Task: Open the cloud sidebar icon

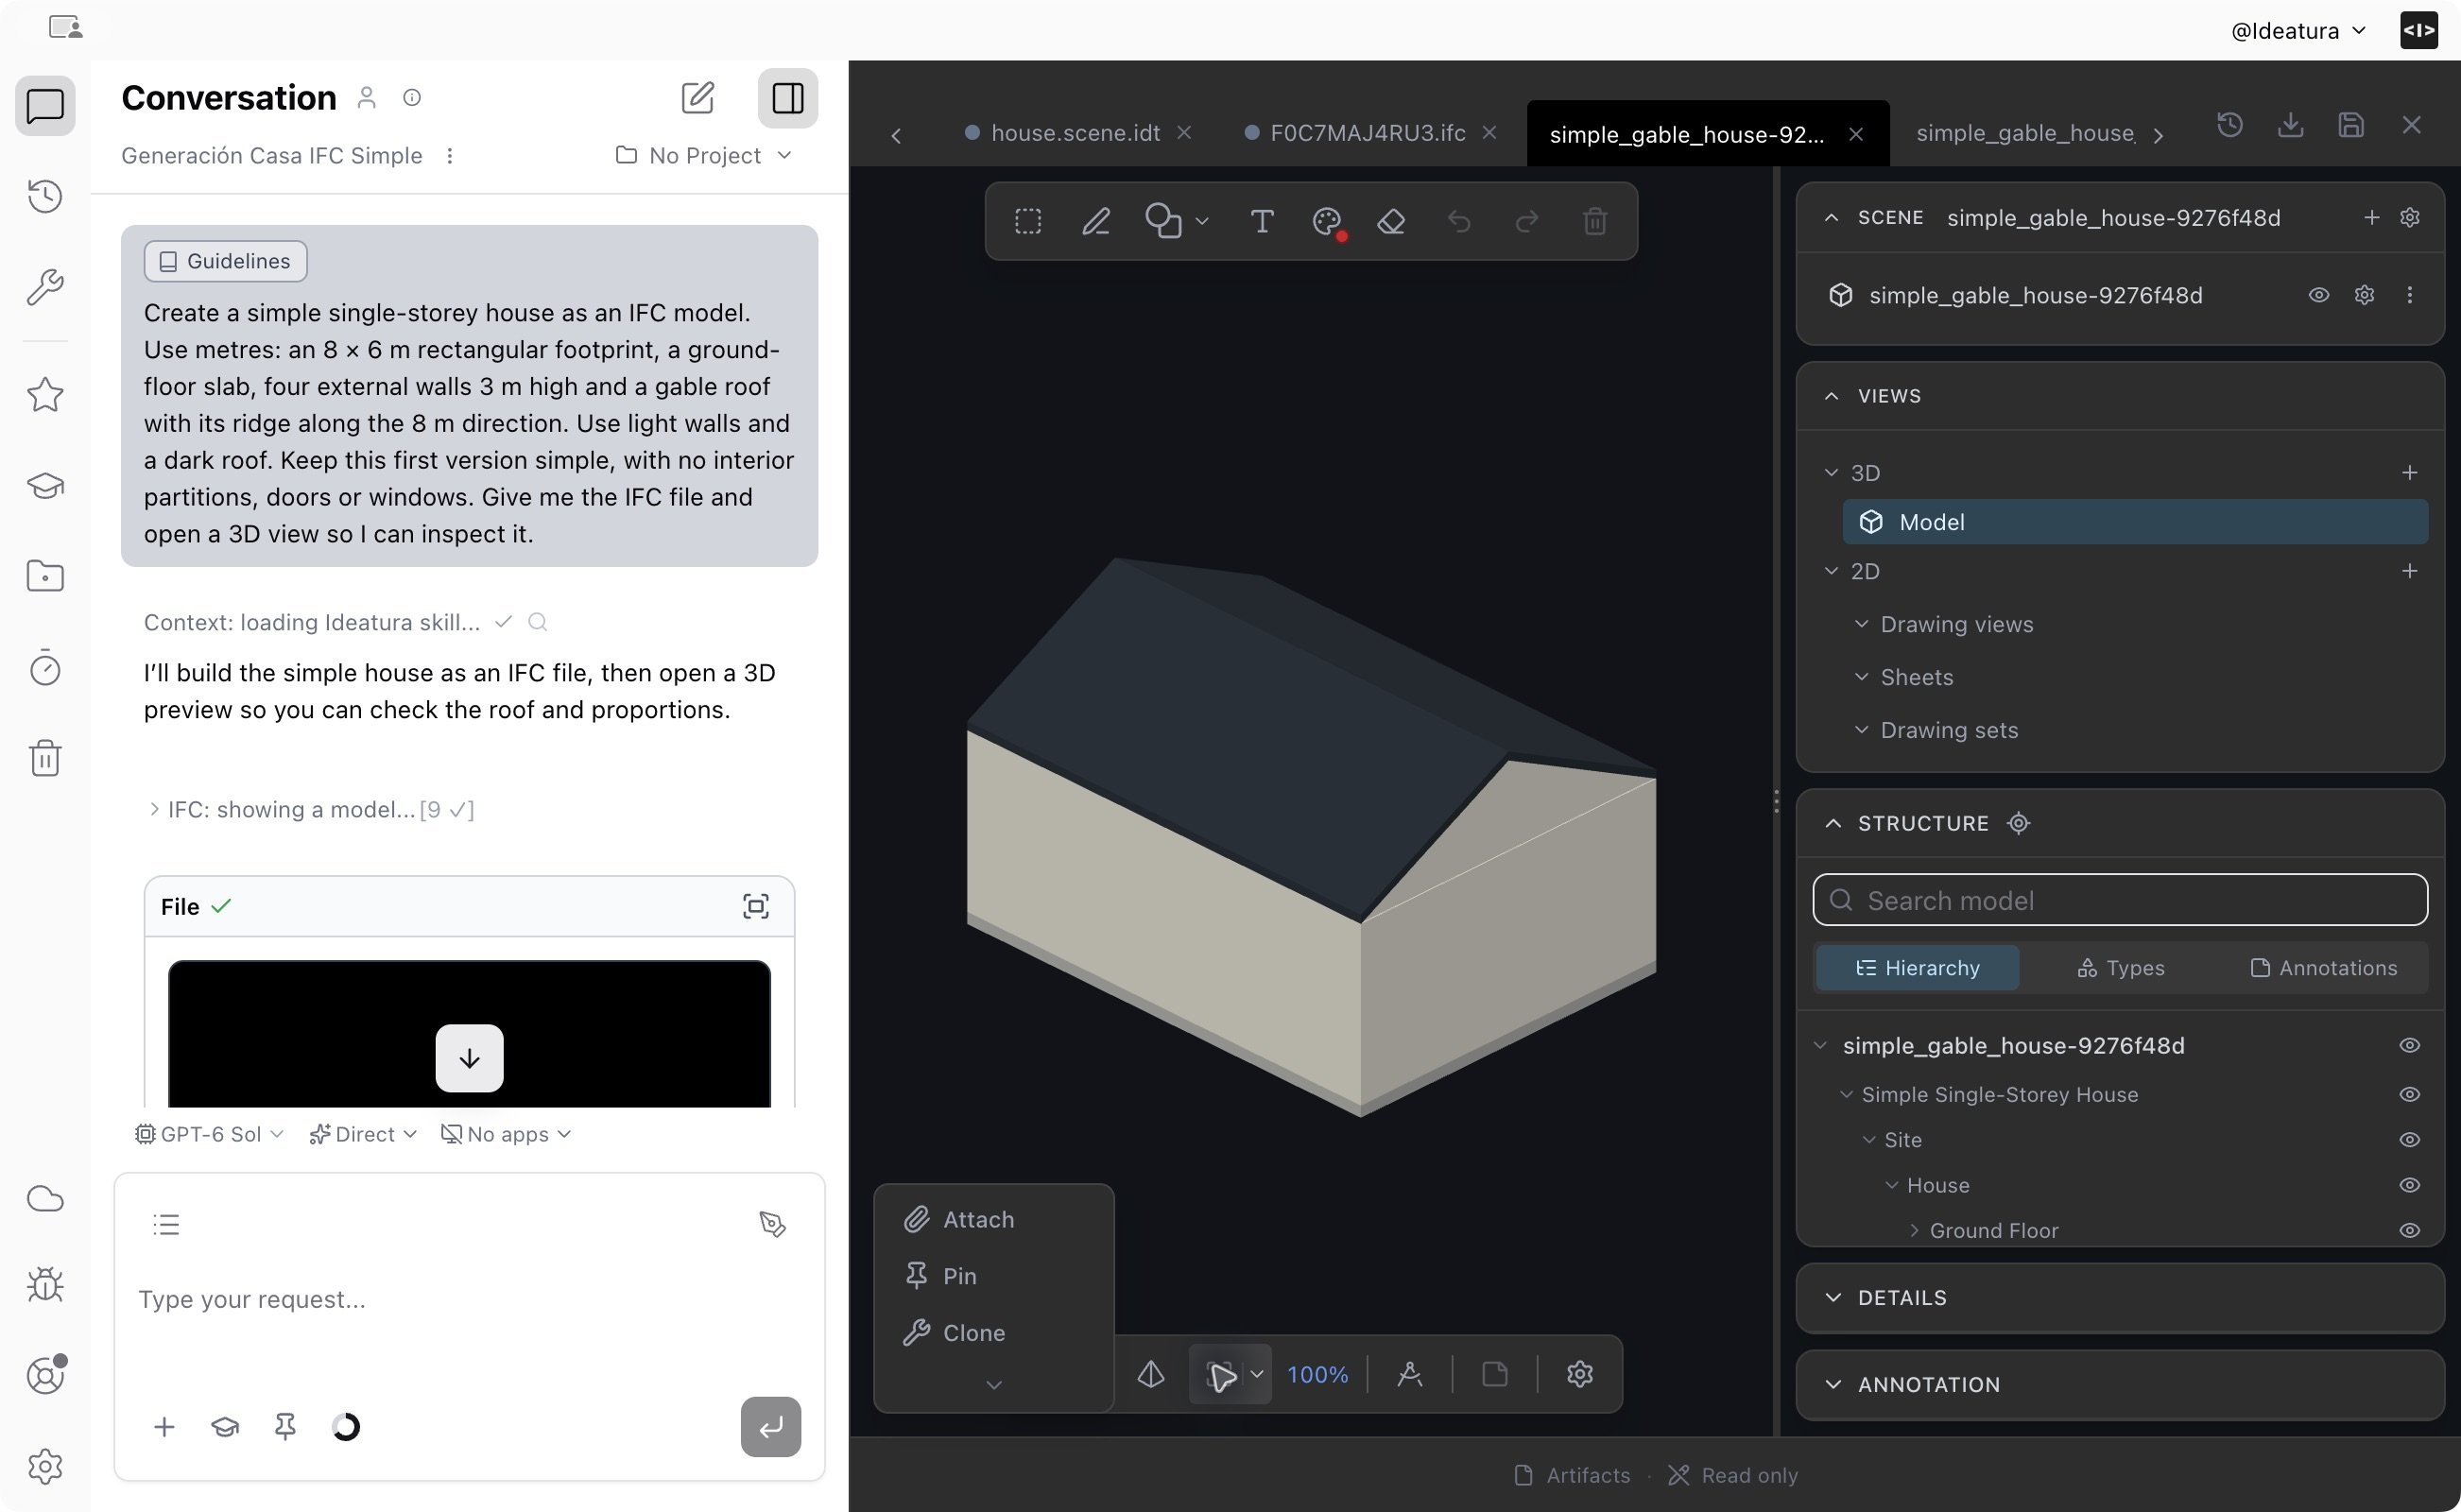Action: pos(45,1198)
